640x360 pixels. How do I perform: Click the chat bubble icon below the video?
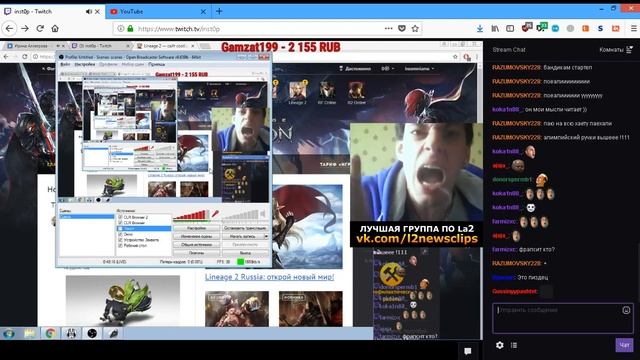tap(468, 351)
